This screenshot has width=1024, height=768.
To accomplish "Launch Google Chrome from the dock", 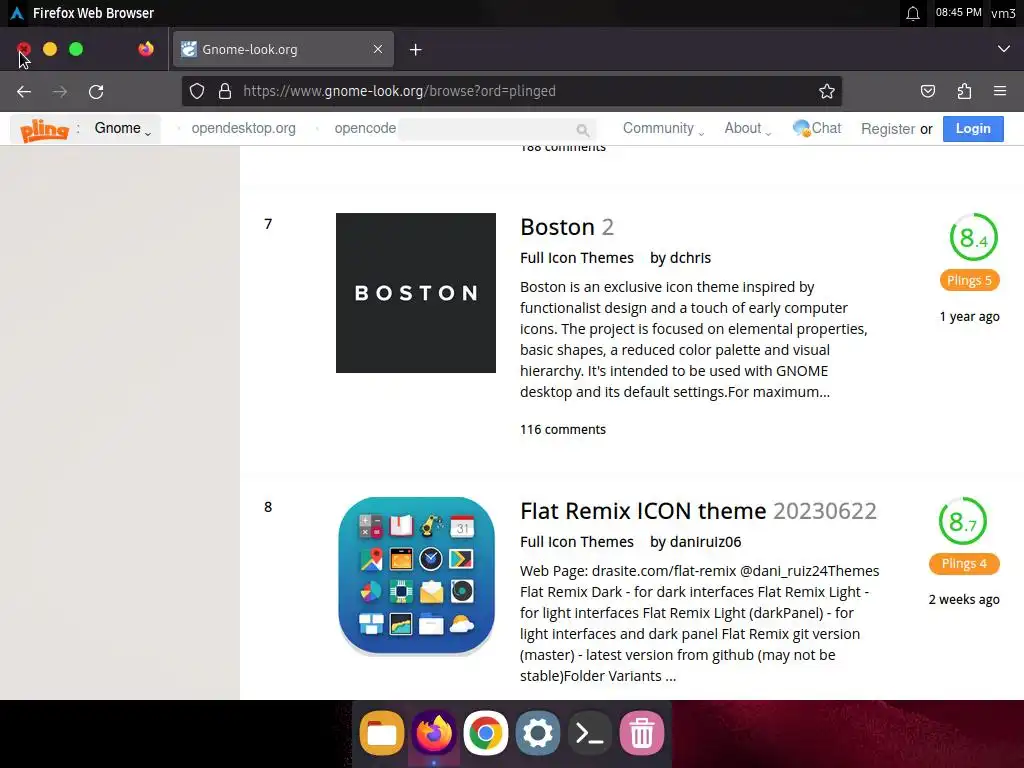I will point(485,733).
